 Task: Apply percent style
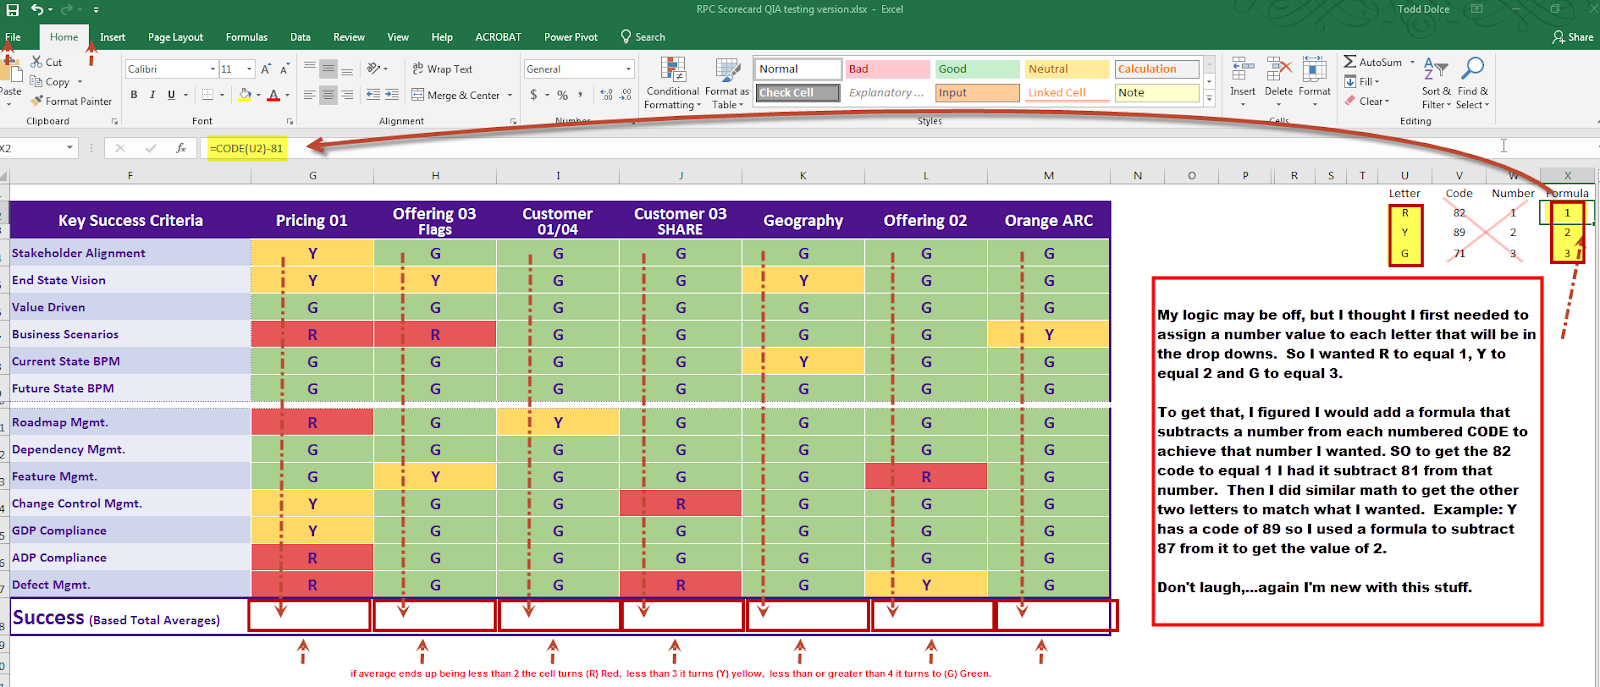[x=563, y=95]
